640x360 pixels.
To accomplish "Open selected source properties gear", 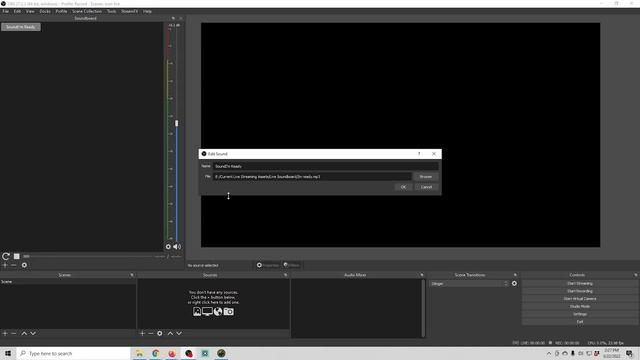I will click(160, 333).
